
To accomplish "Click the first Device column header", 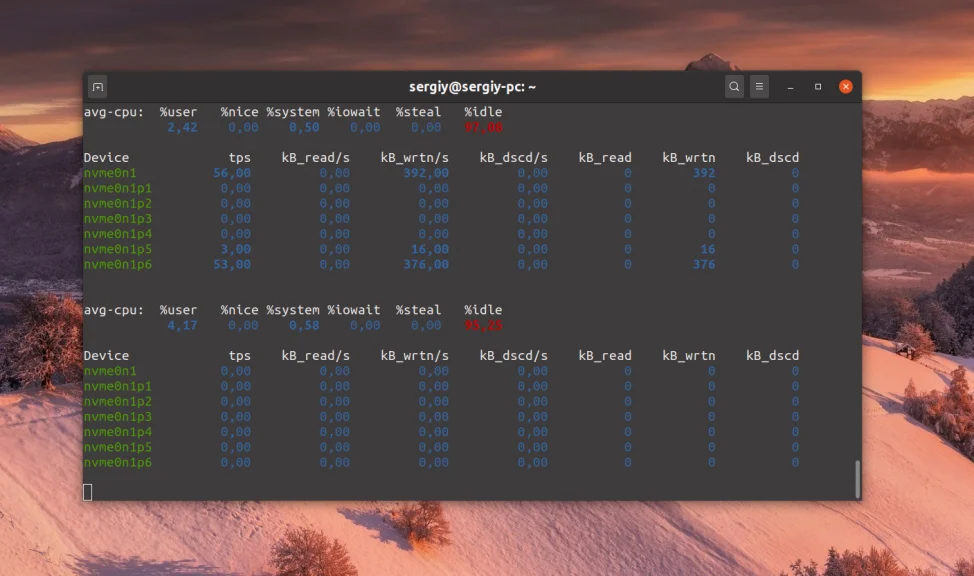I will 106,158.
